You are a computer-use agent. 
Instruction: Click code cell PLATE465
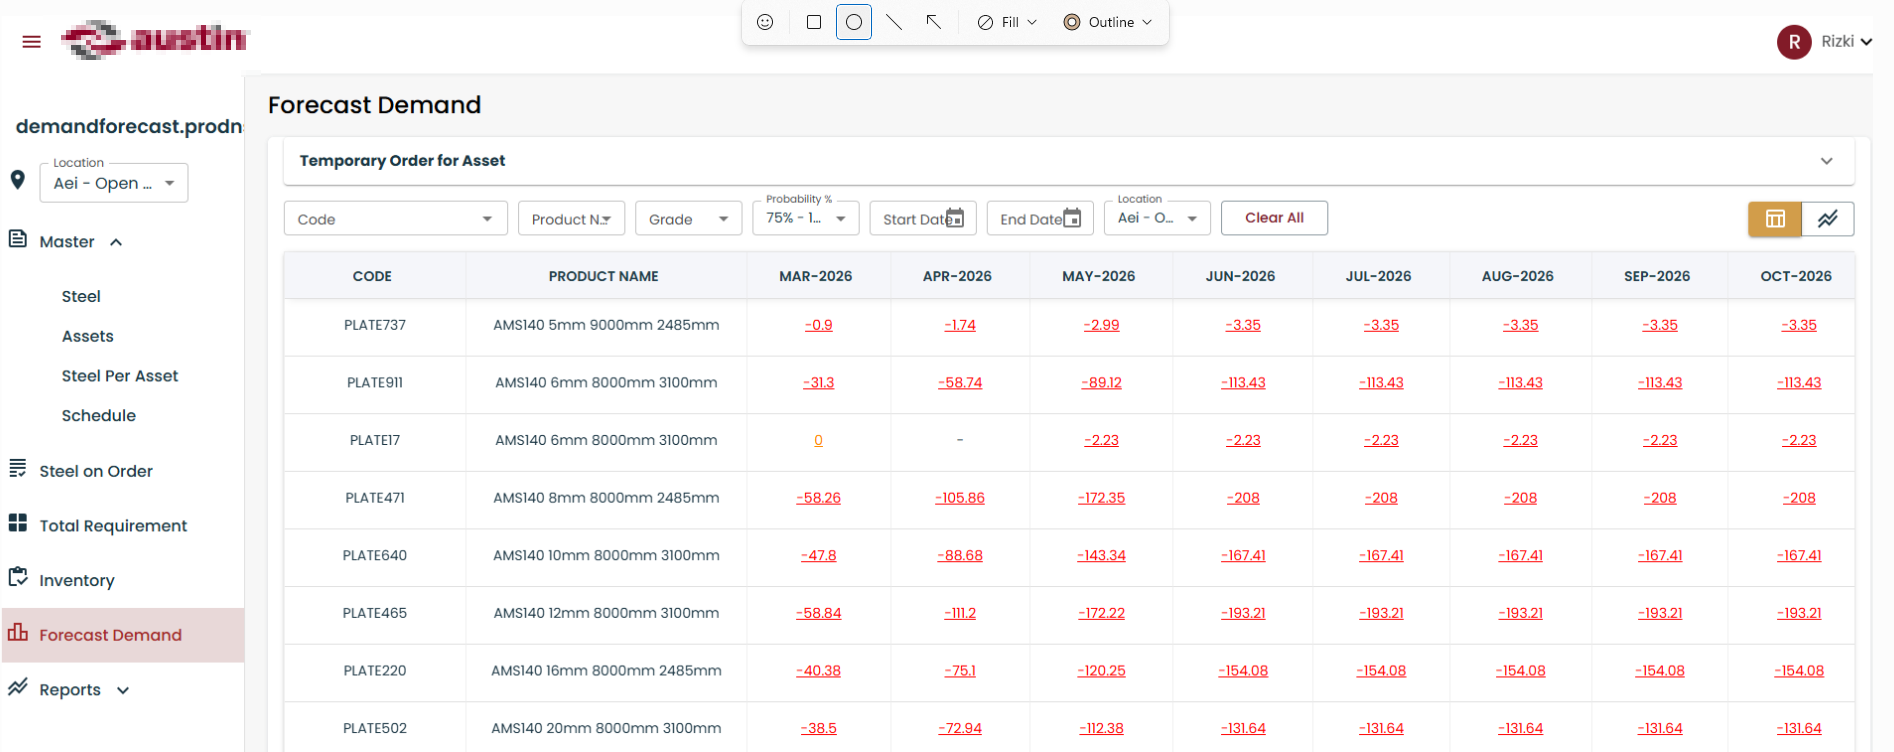[x=375, y=613]
